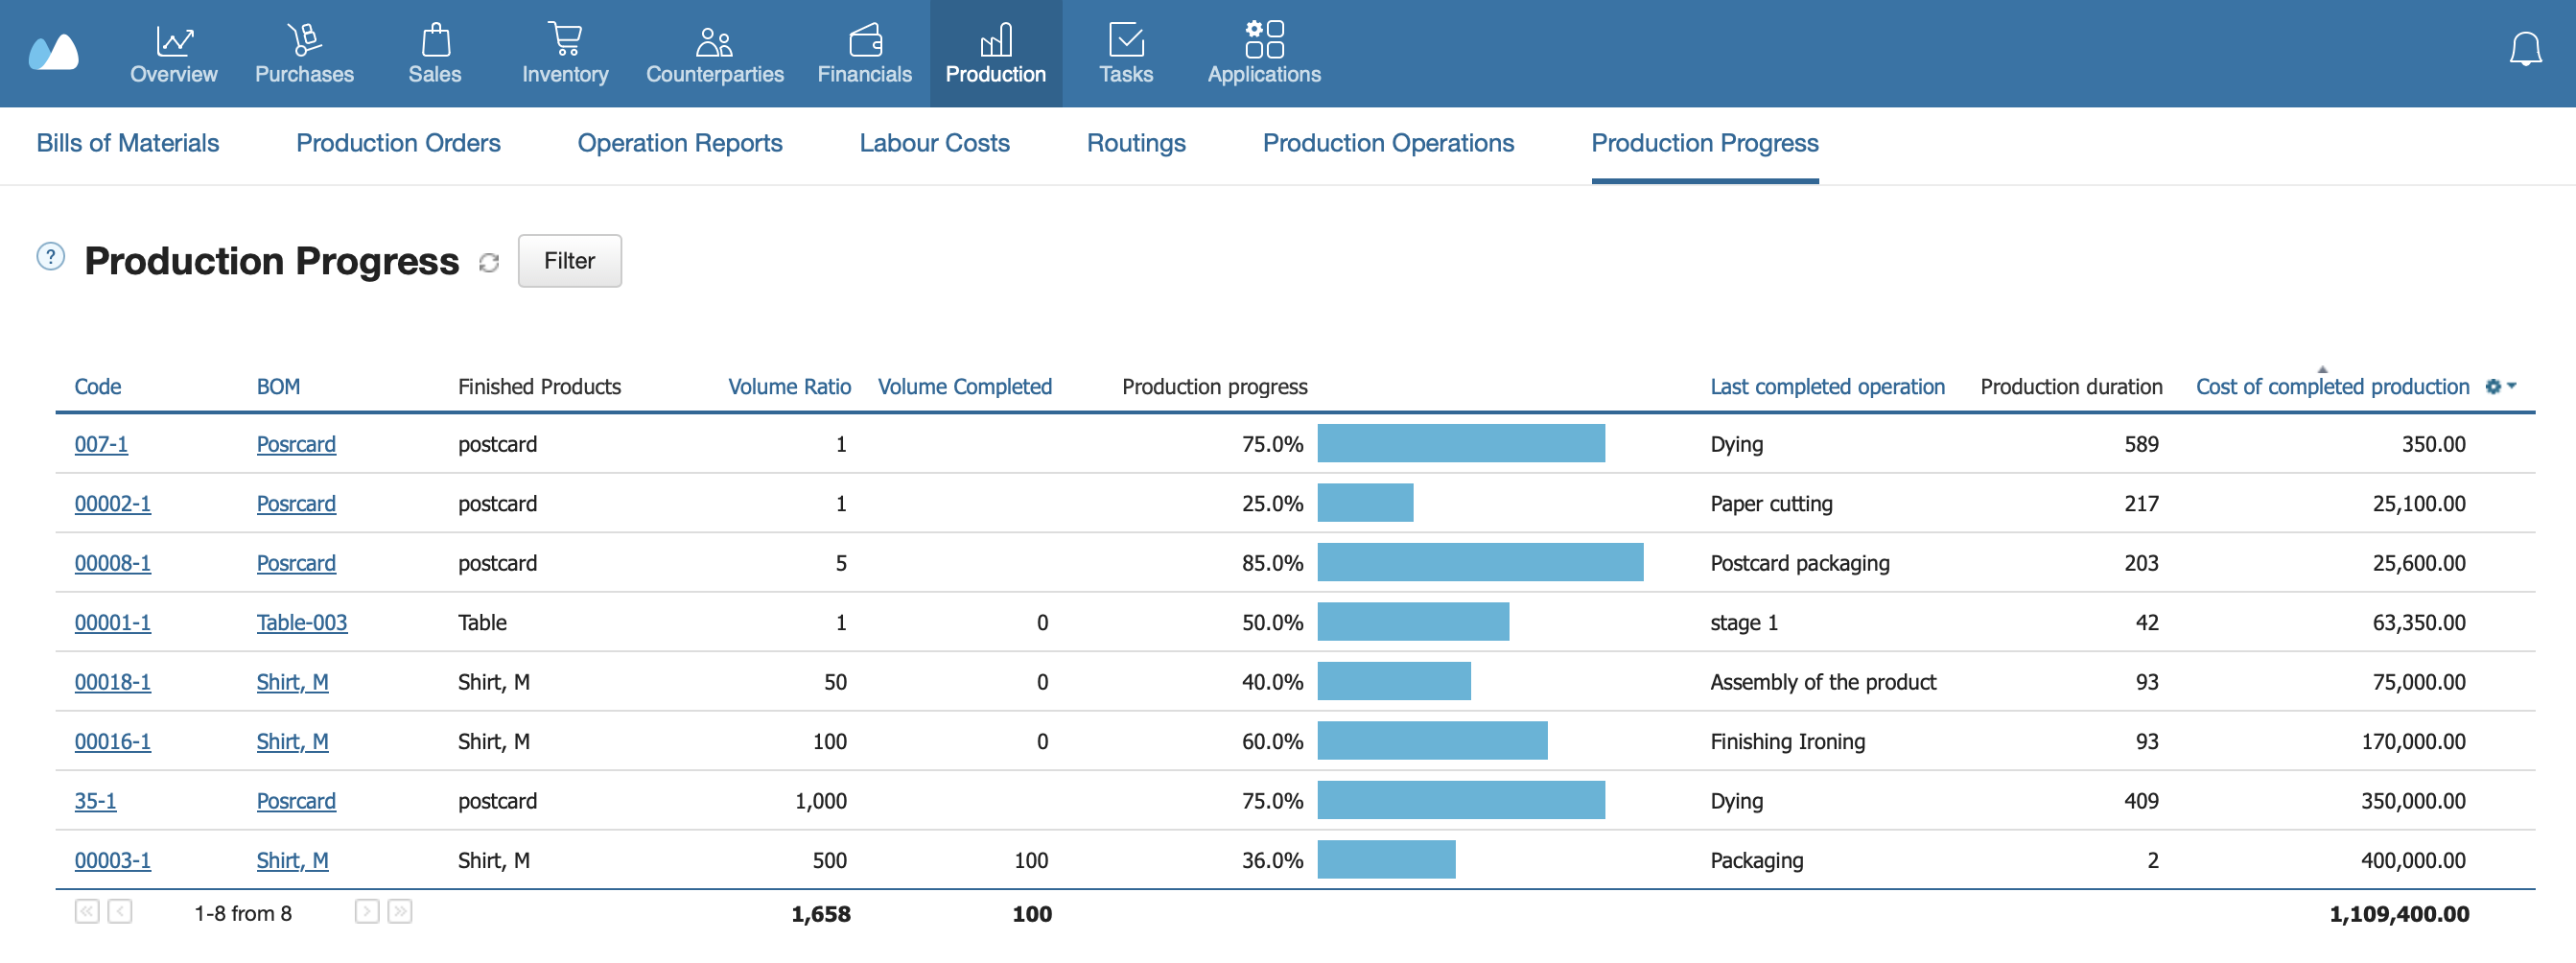Viewport: 2576px width, 963px height.
Task: Jump to last page in pagination
Action: [x=400, y=911]
